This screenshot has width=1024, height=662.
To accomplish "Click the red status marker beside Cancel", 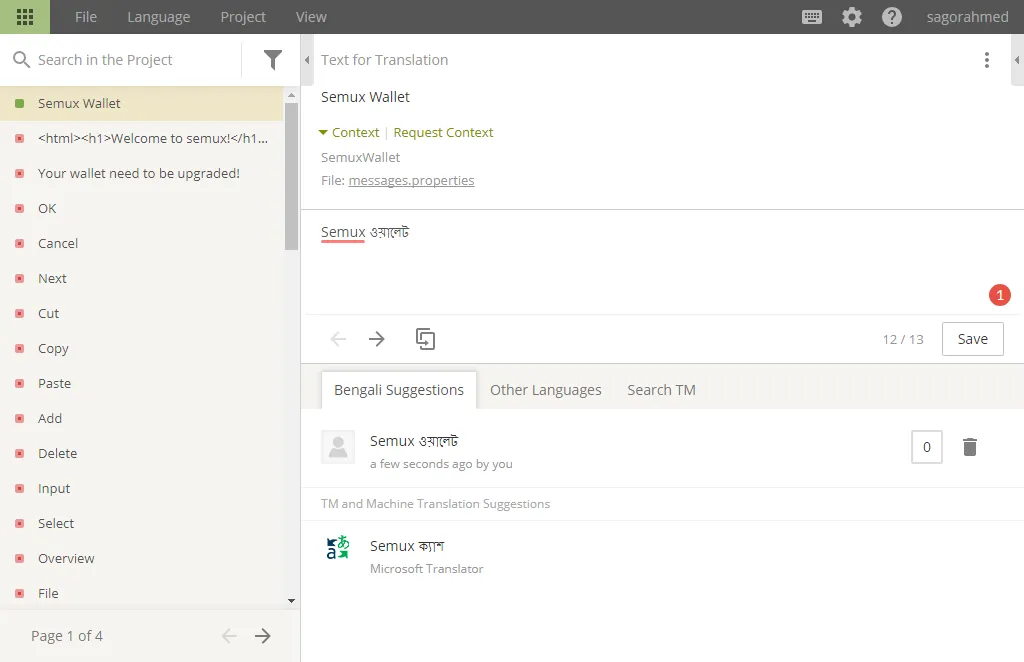I will coord(20,244).
